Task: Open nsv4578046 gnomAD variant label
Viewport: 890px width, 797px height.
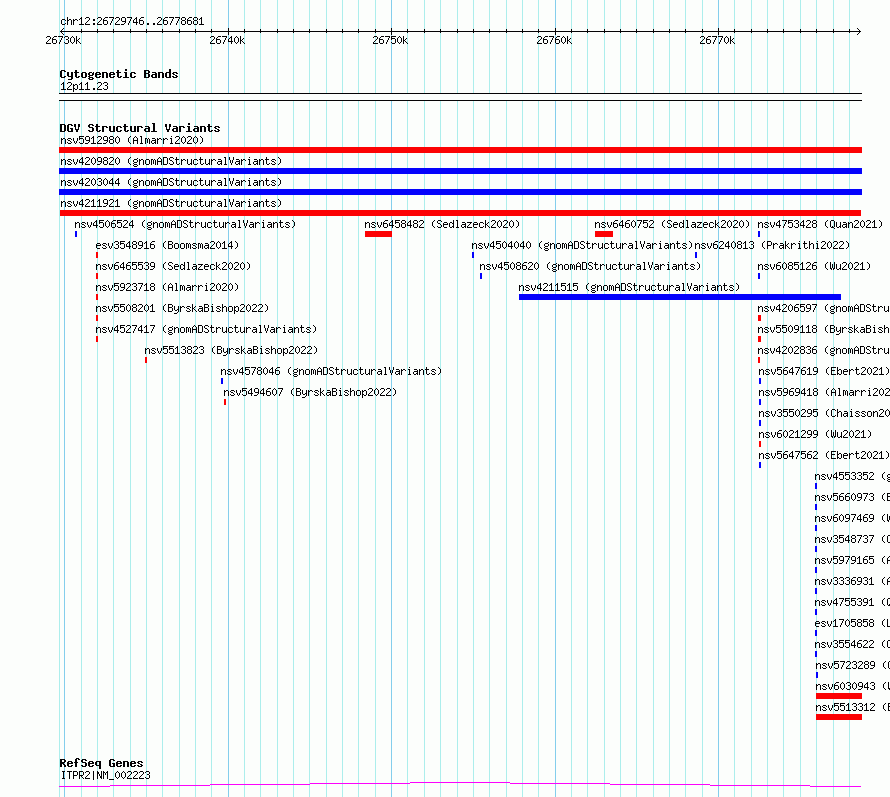Action: pos(331,371)
